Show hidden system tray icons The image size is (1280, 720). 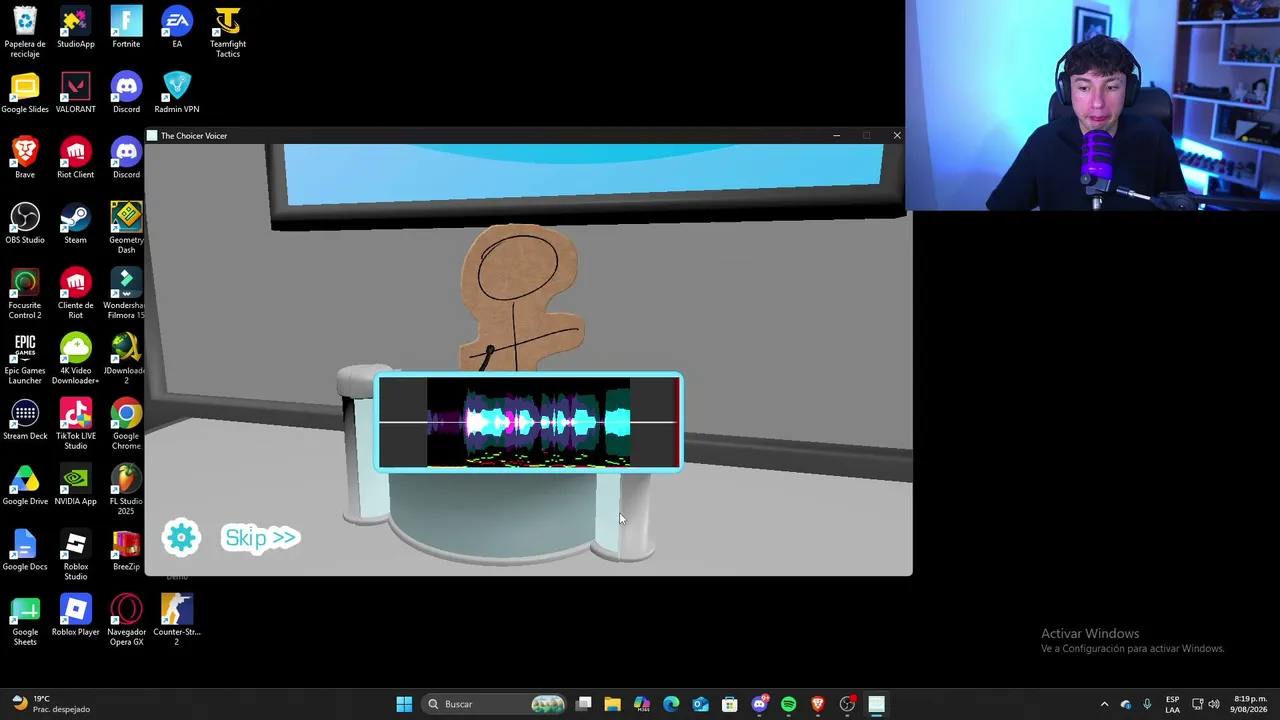pyautogui.click(x=1104, y=704)
